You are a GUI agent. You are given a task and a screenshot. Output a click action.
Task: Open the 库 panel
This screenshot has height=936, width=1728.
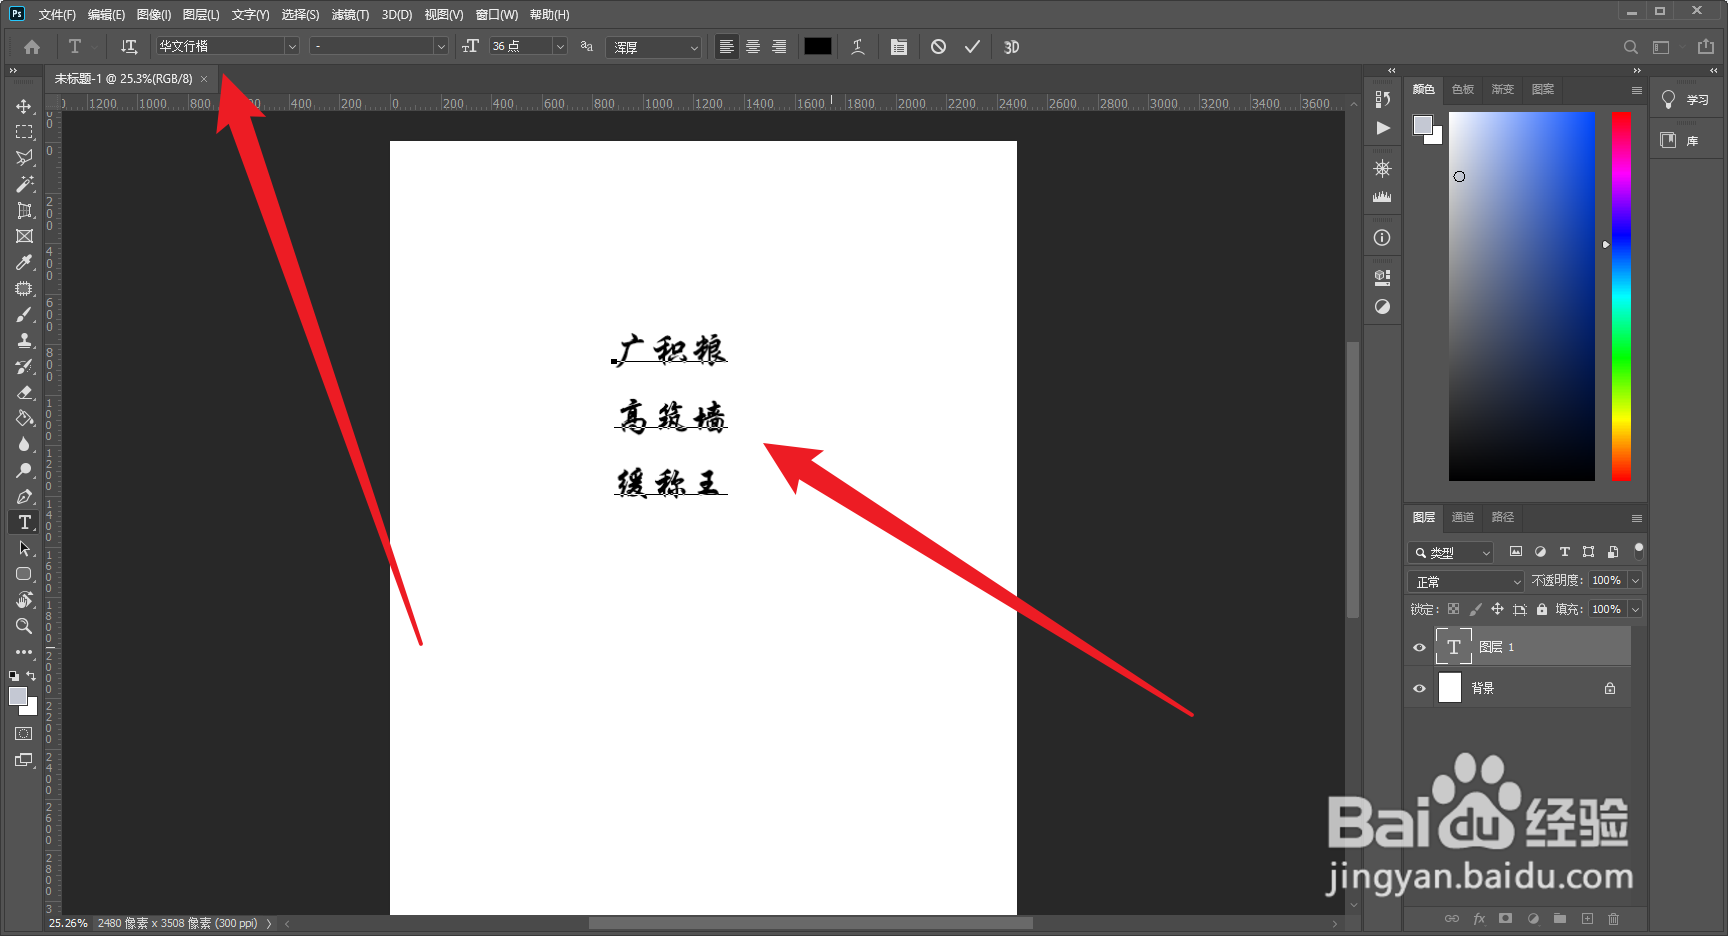click(x=1686, y=141)
